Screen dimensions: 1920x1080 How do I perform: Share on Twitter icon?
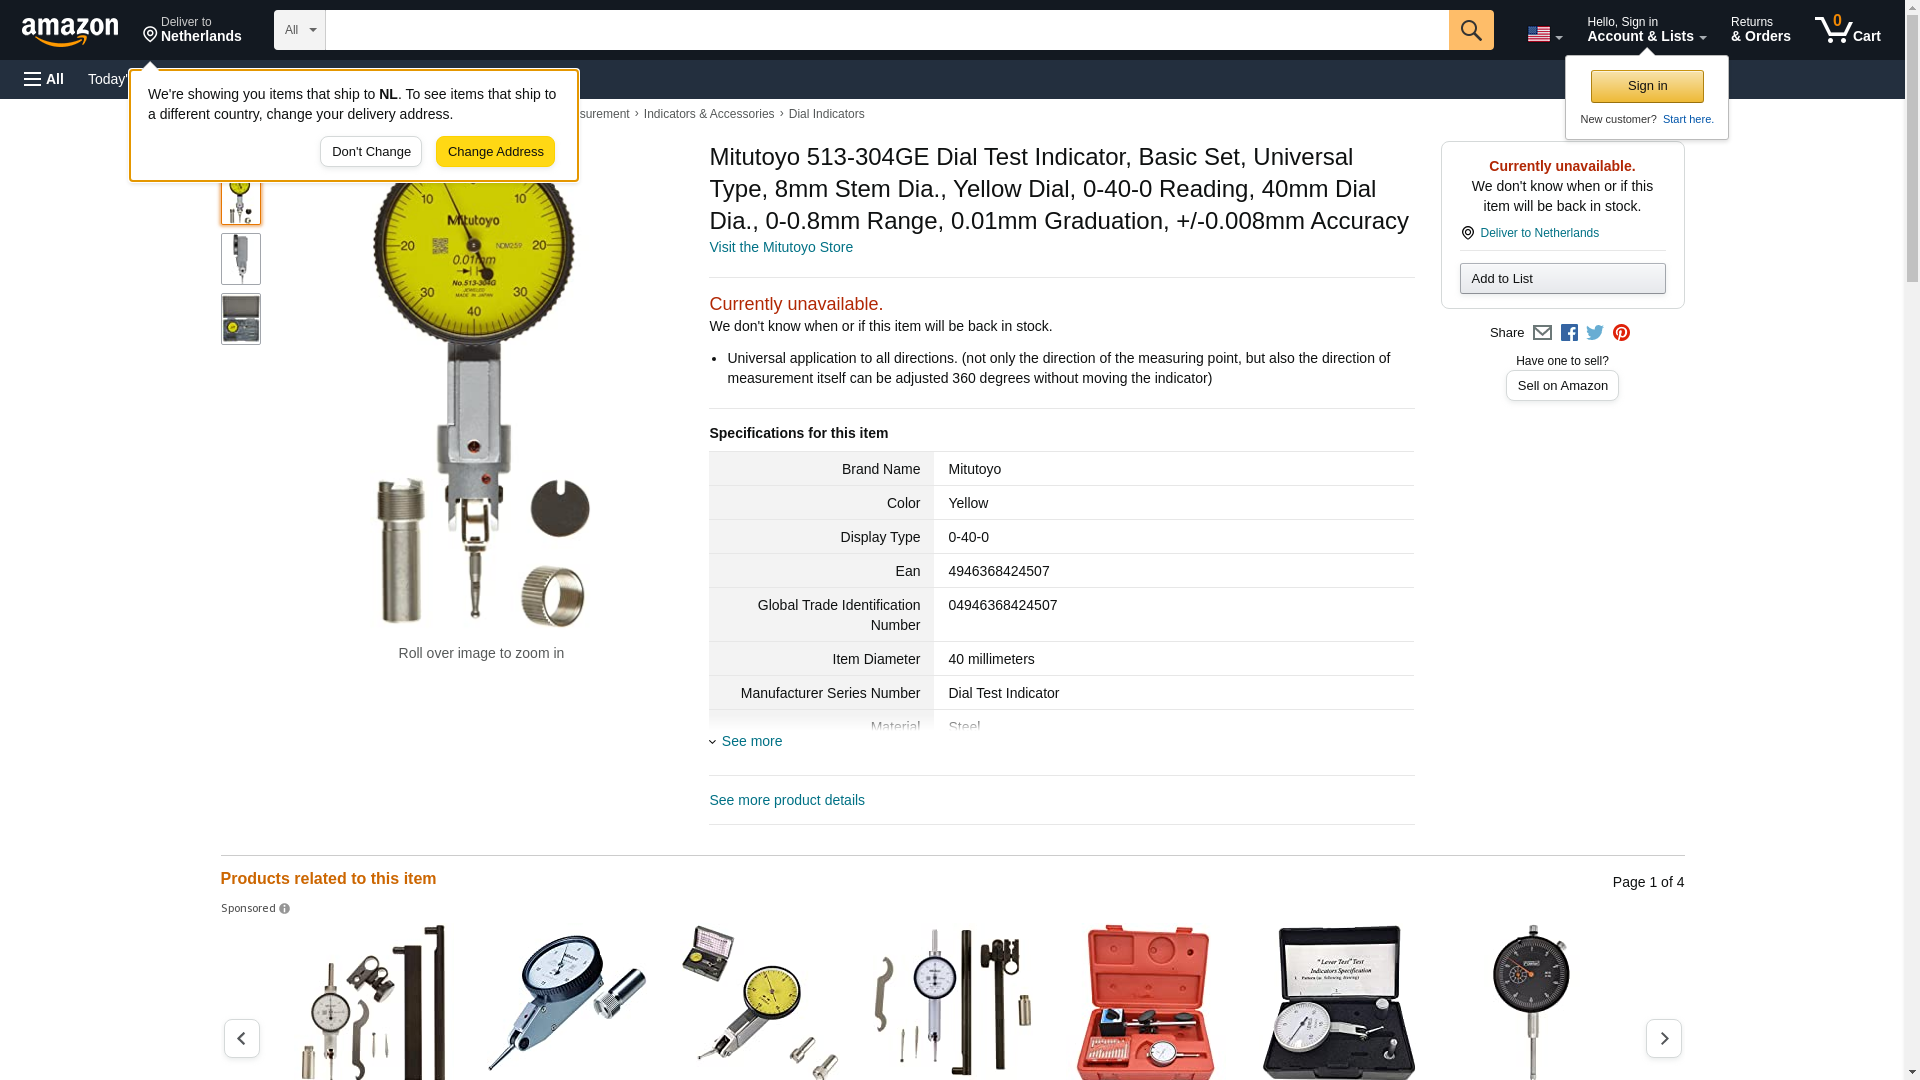pyautogui.click(x=1595, y=333)
